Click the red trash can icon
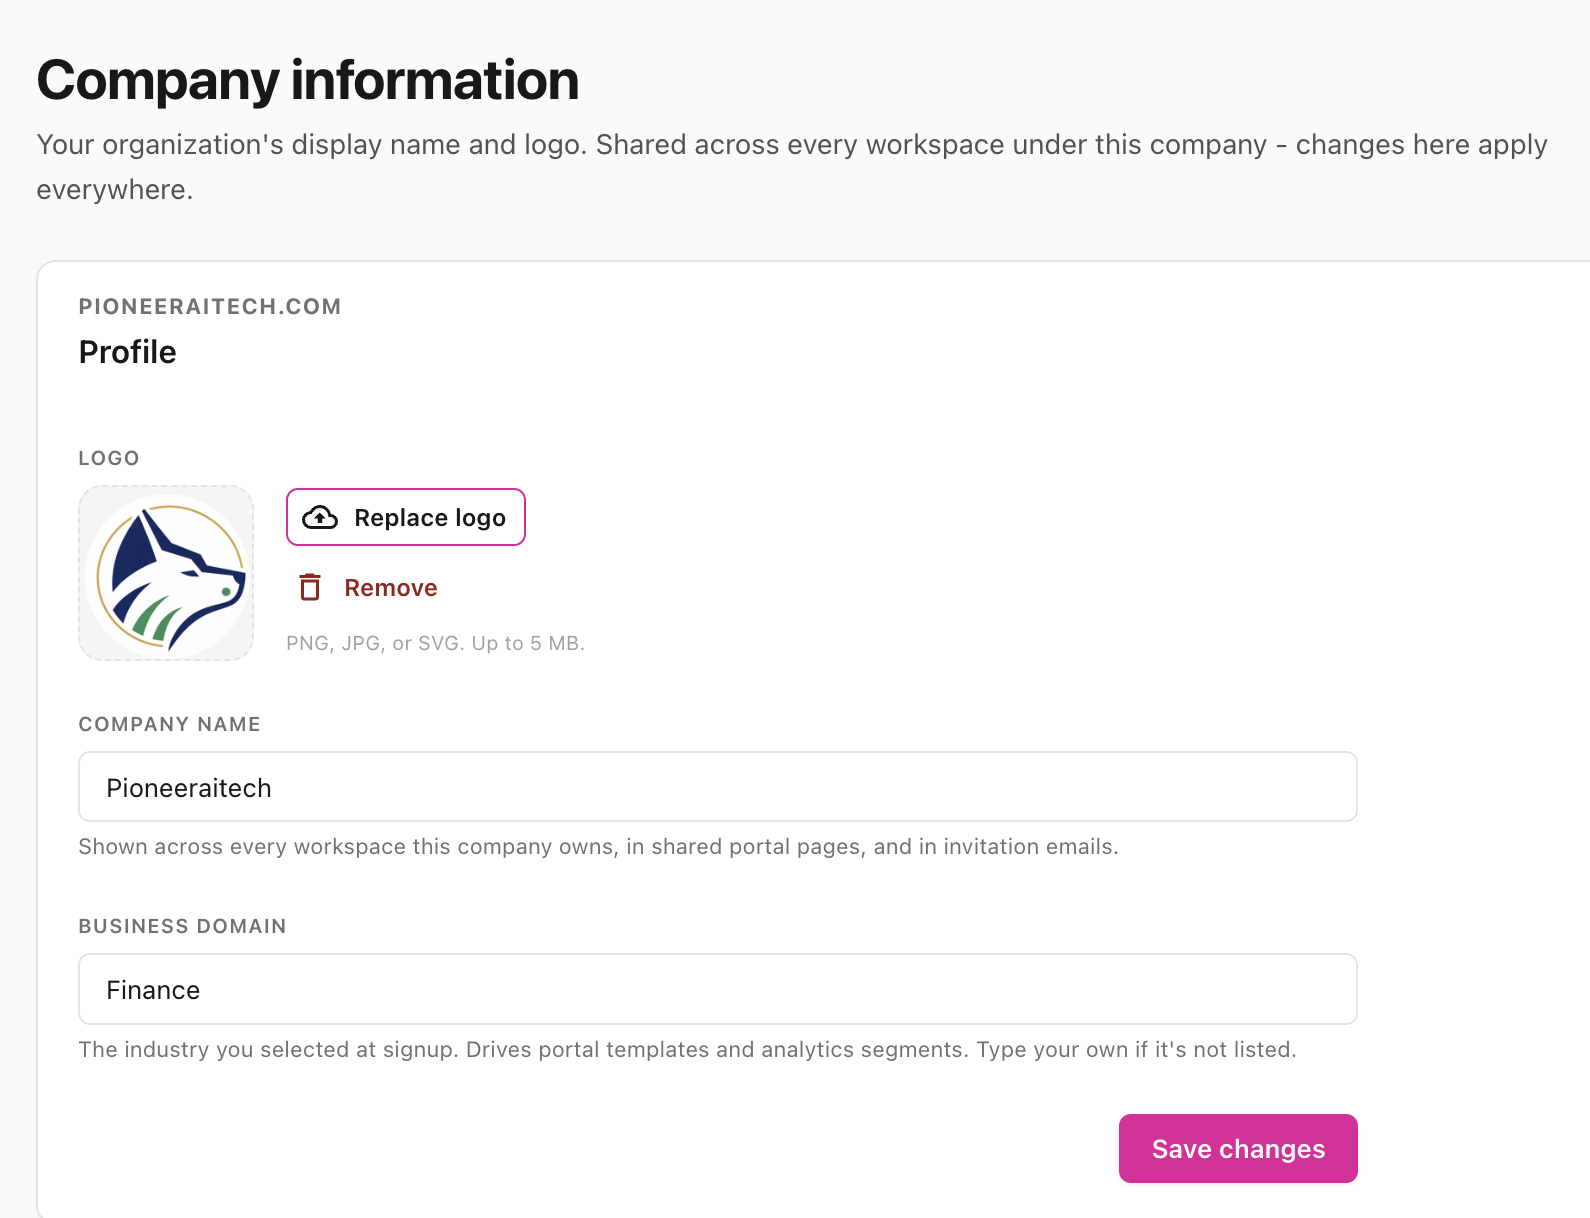The height and width of the screenshot is (1218, 1590). tap(310, 587)
